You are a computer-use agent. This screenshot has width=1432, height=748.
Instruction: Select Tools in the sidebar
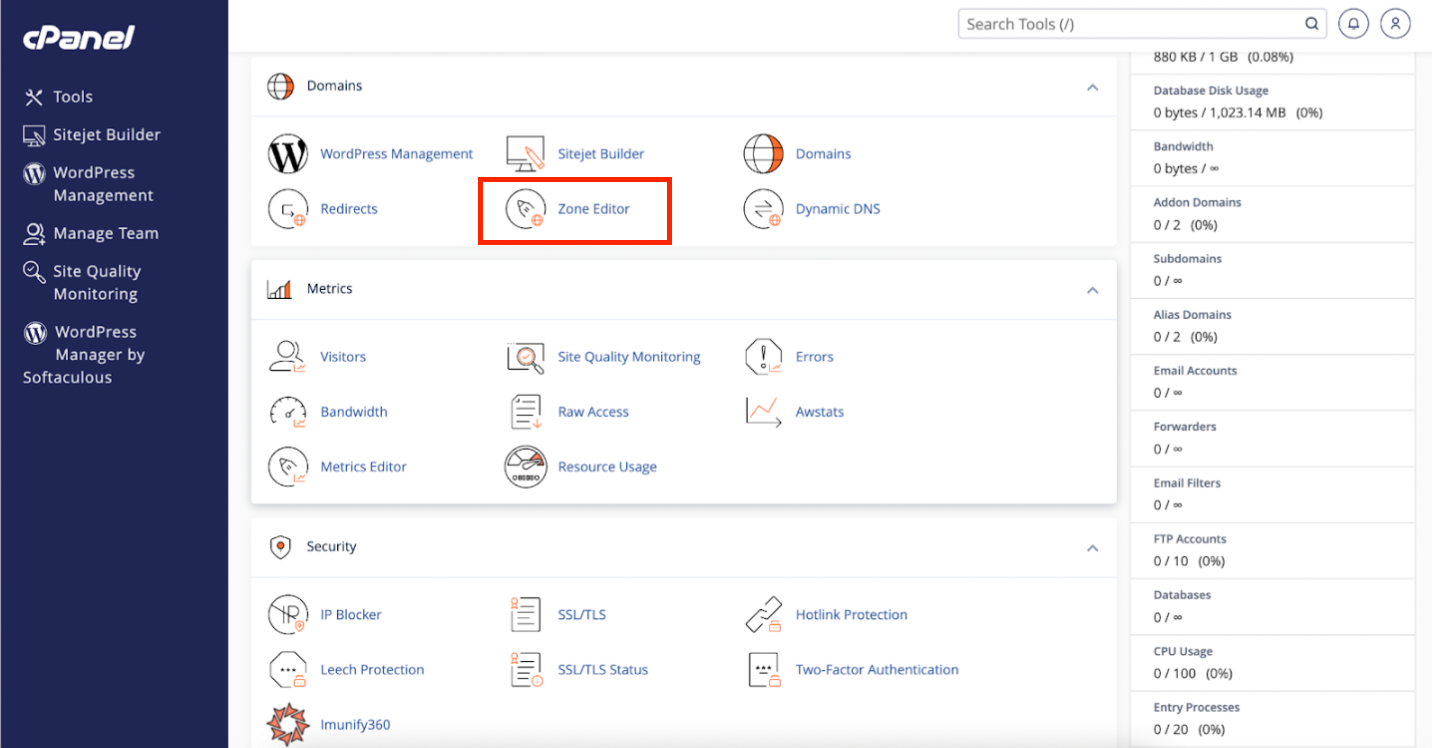point(72,97)
